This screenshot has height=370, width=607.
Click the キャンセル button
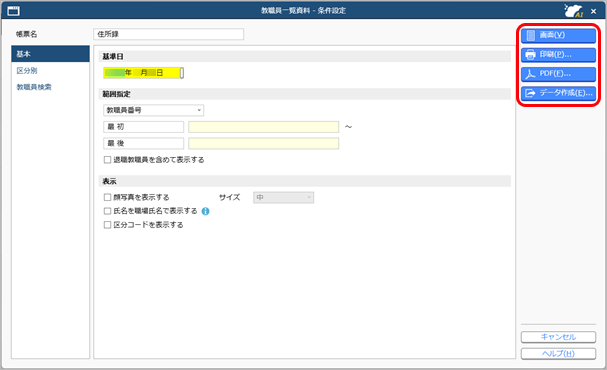pyautogui.click(x=558, y=337)
